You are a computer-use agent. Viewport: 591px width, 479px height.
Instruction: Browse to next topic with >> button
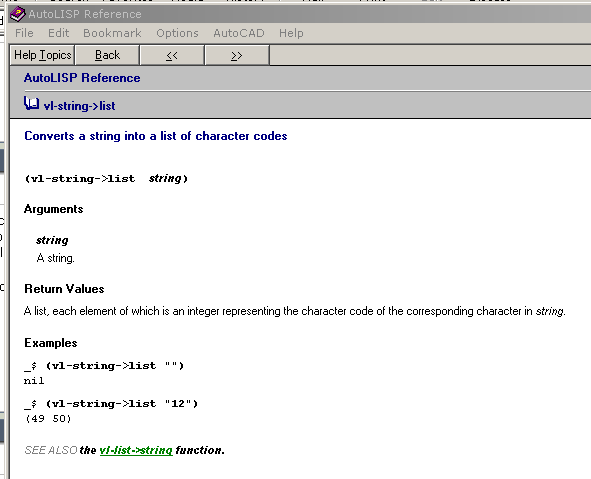click(x=237, y=55)
